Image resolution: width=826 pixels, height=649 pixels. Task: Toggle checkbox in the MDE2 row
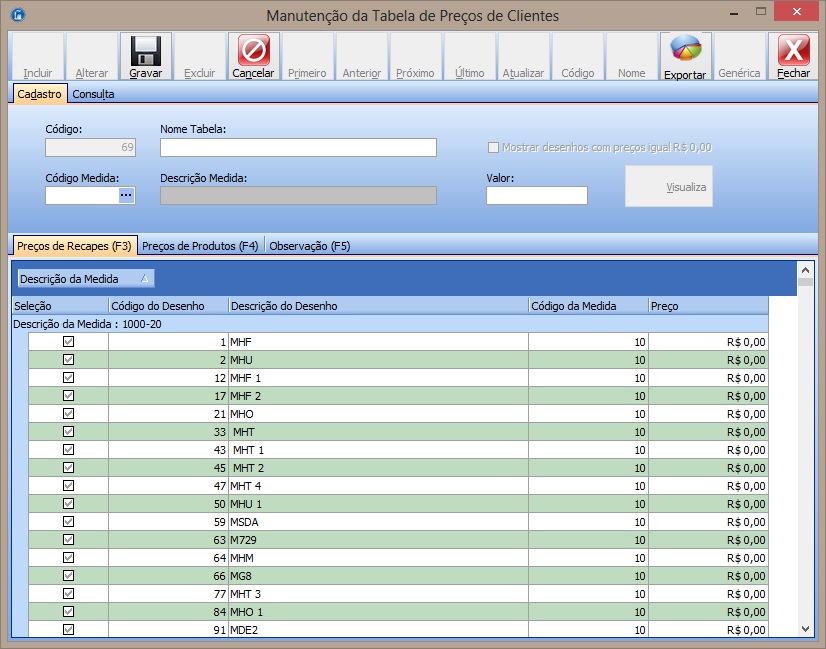pyautogui.click(x=69, y=630)
